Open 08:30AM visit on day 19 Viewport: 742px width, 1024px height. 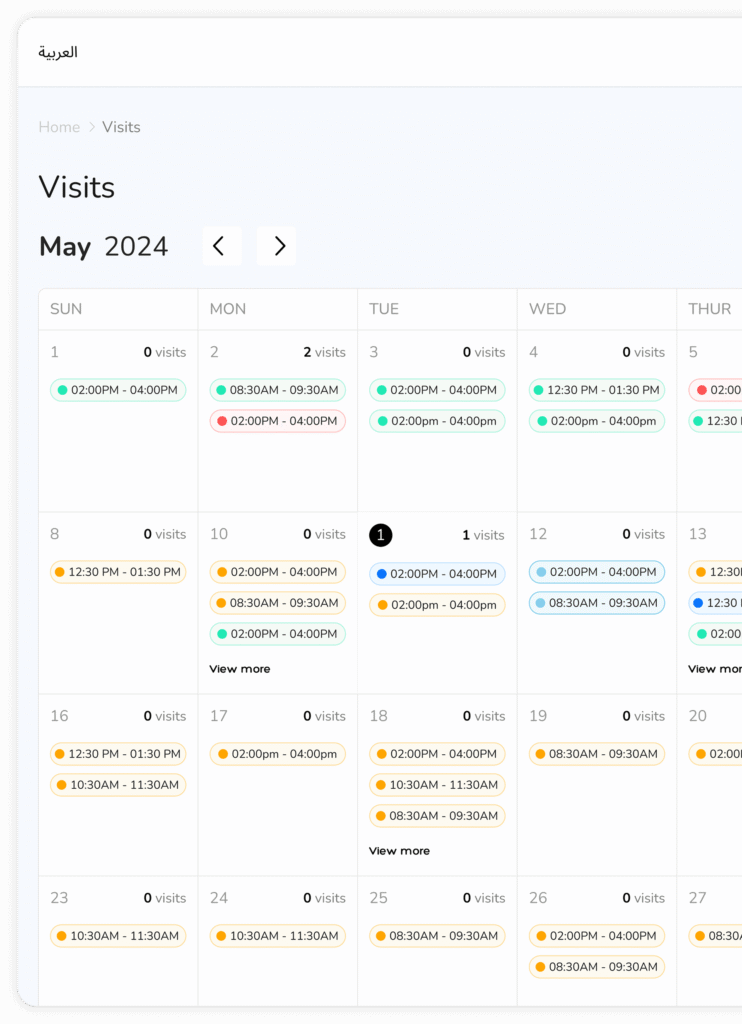click(597, 754)
